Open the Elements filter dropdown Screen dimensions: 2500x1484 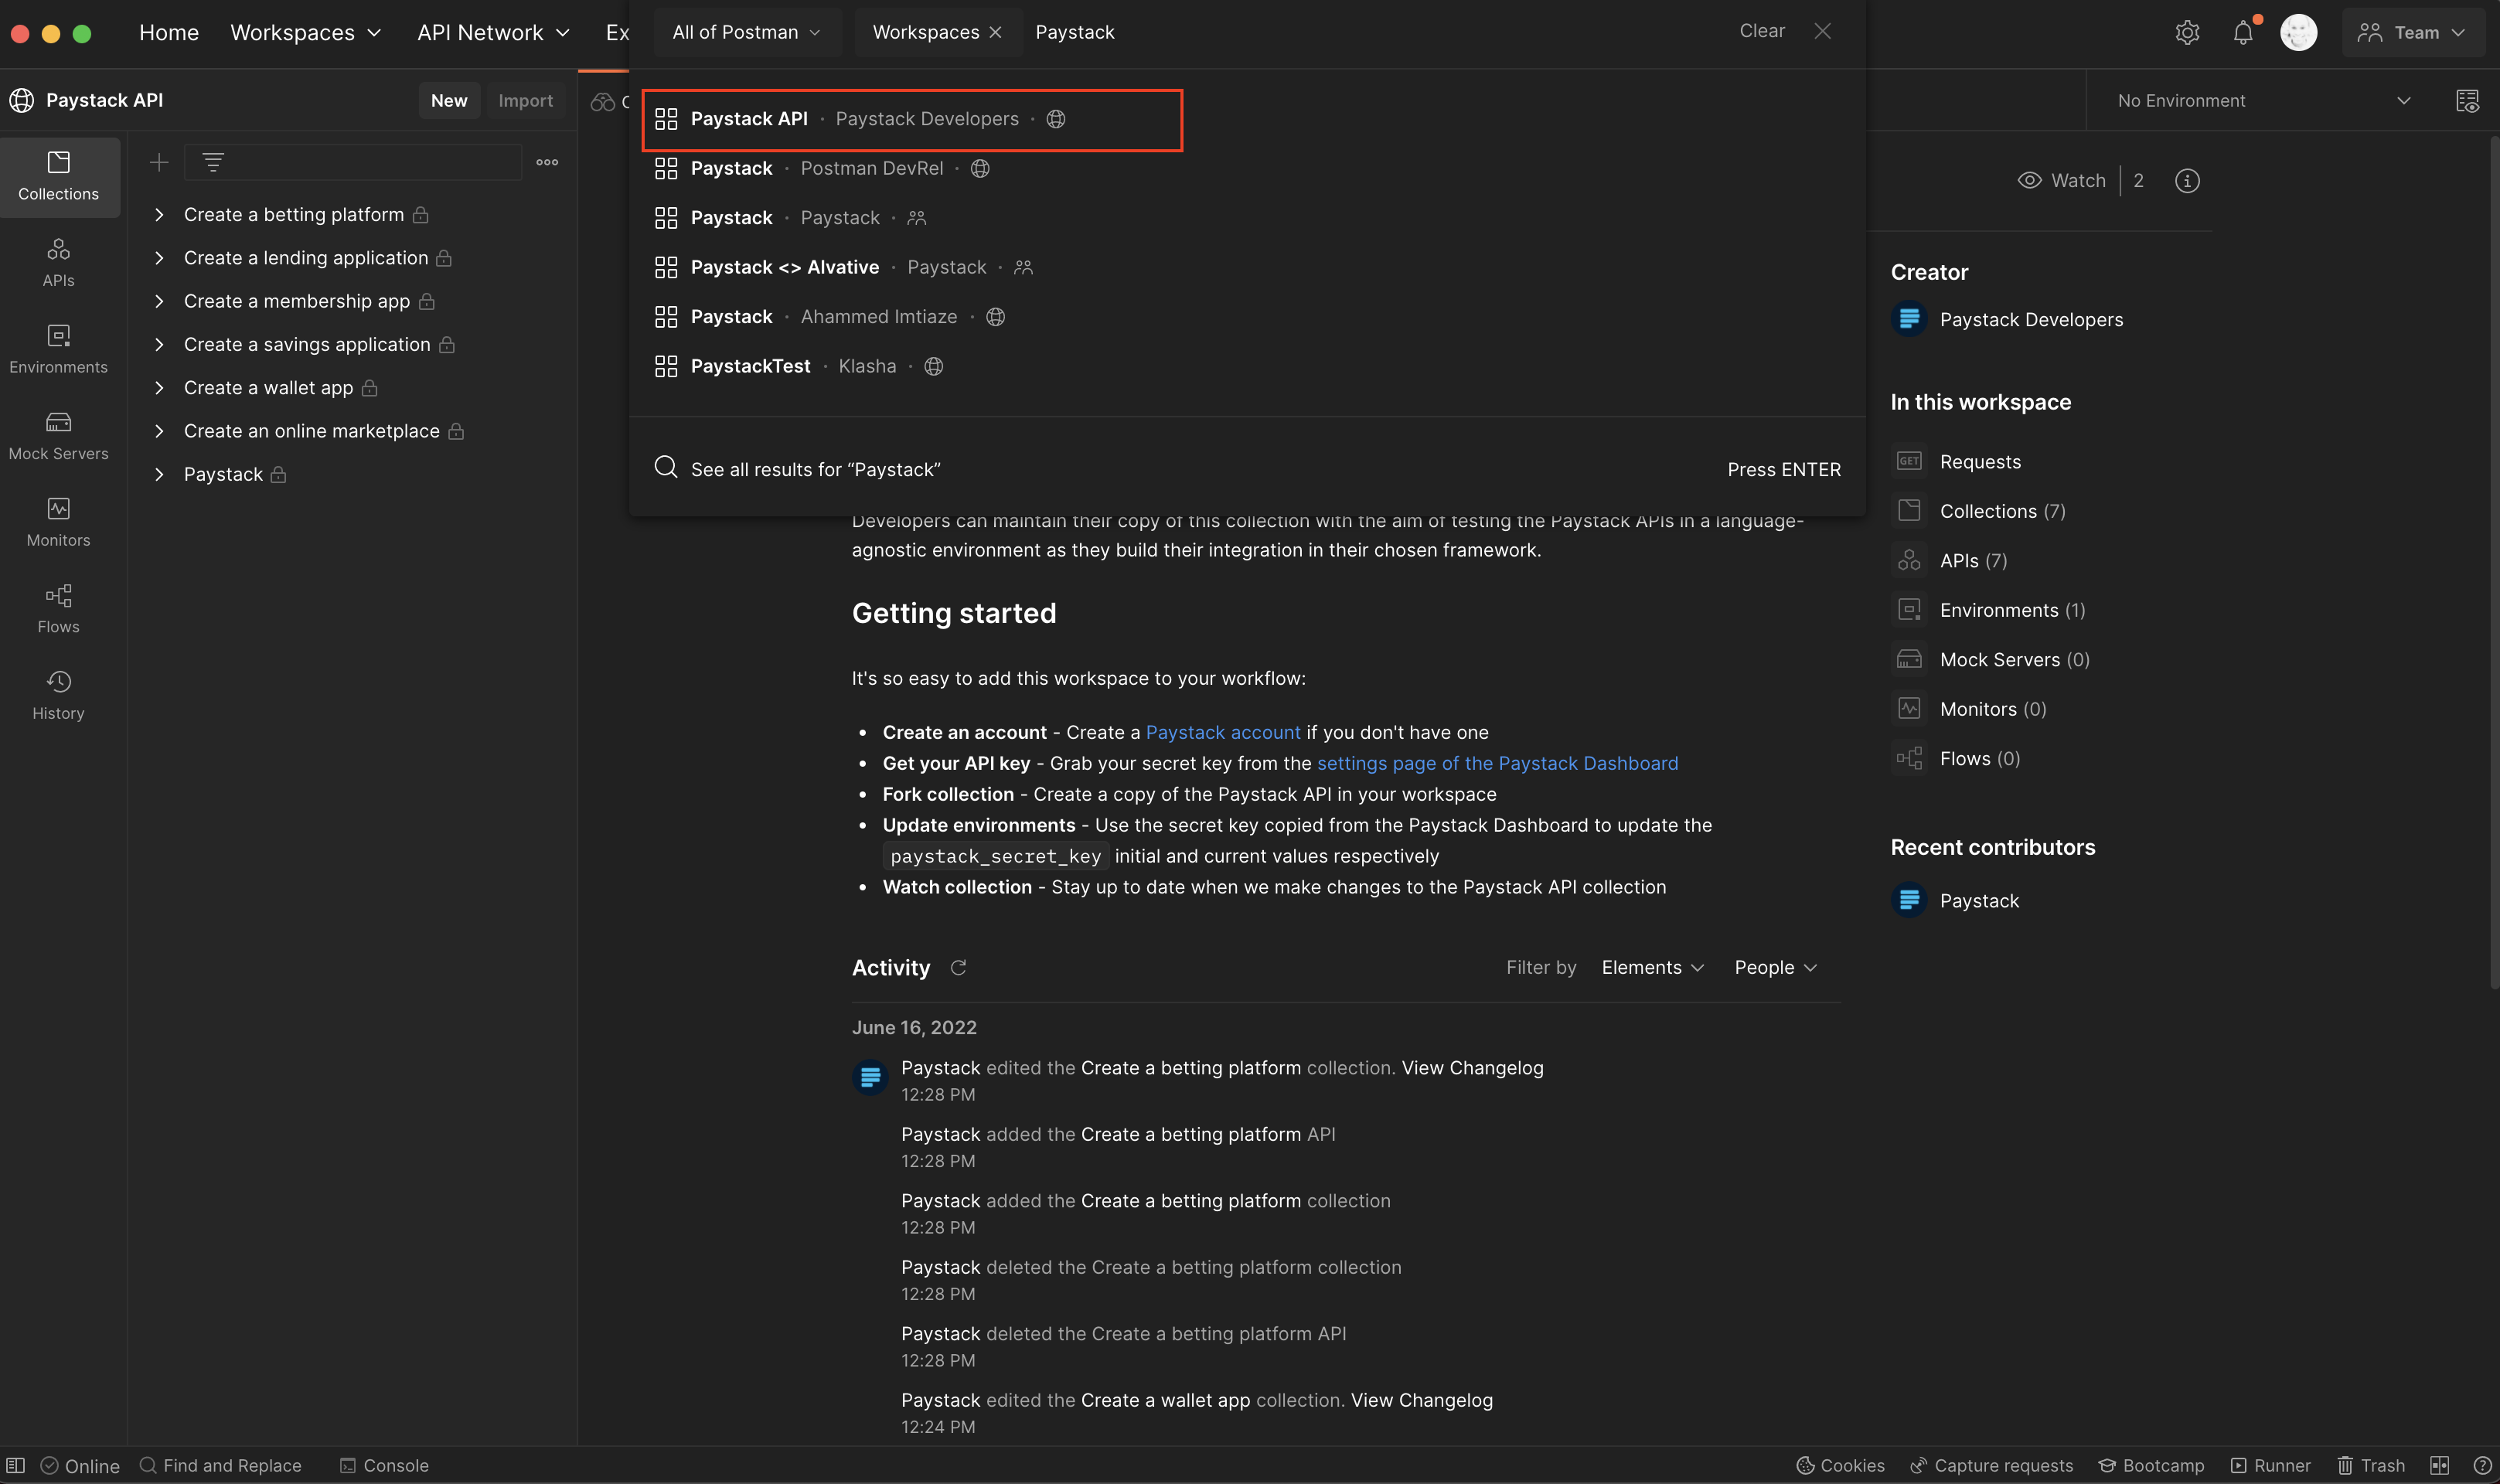point(1652,968)
